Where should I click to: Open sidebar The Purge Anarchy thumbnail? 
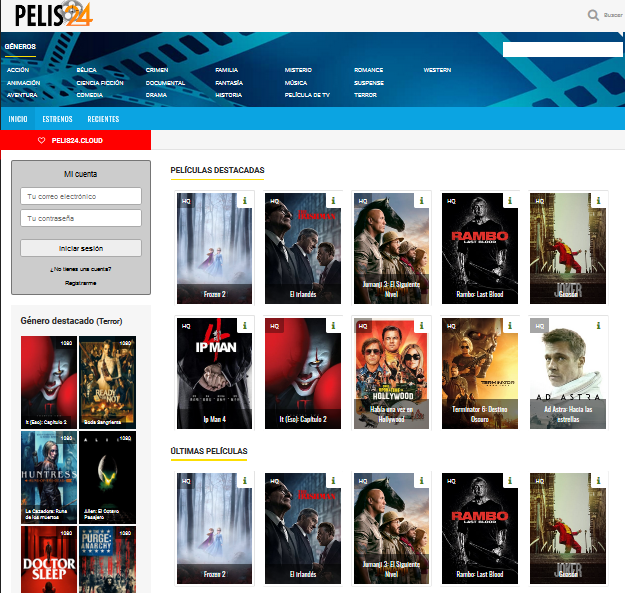click(x=108, y=560)
